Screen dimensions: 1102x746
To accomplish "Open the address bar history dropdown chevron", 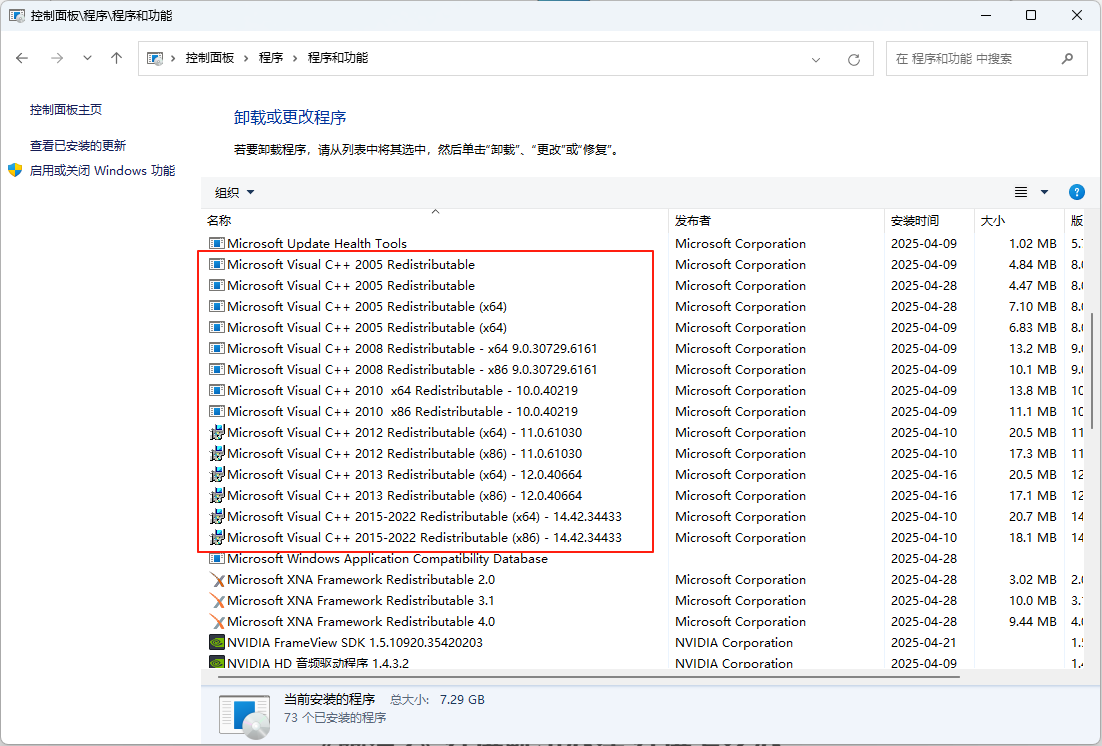I will click(x=816, y=59).
